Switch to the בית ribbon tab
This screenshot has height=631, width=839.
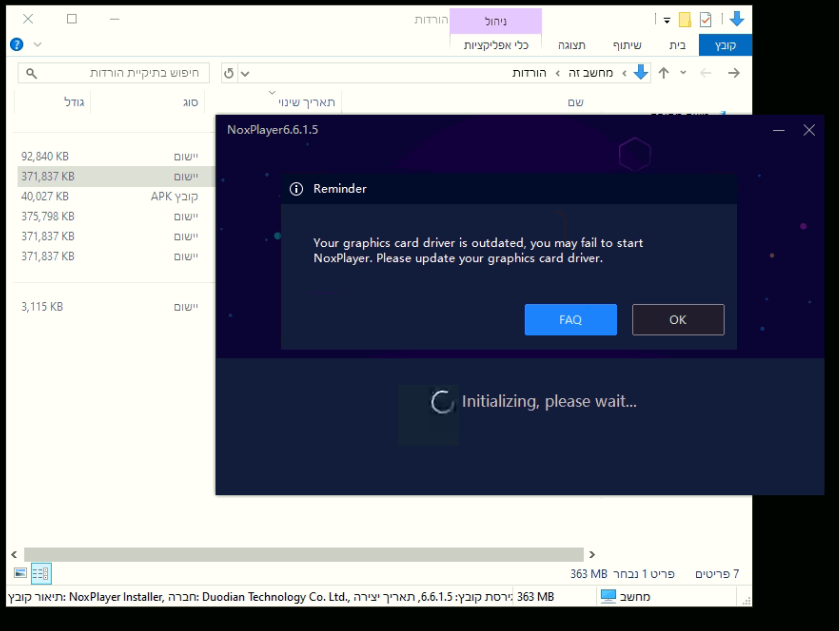(x=677, y=45)
